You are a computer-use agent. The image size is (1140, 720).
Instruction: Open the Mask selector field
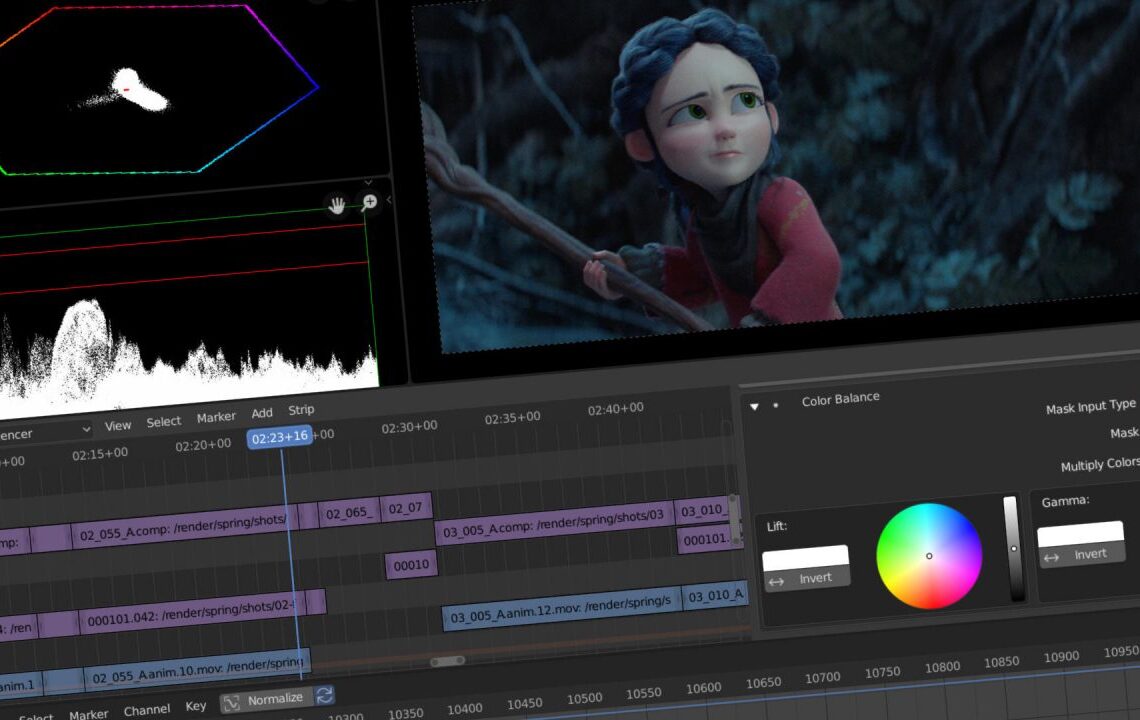point(1136,434)
